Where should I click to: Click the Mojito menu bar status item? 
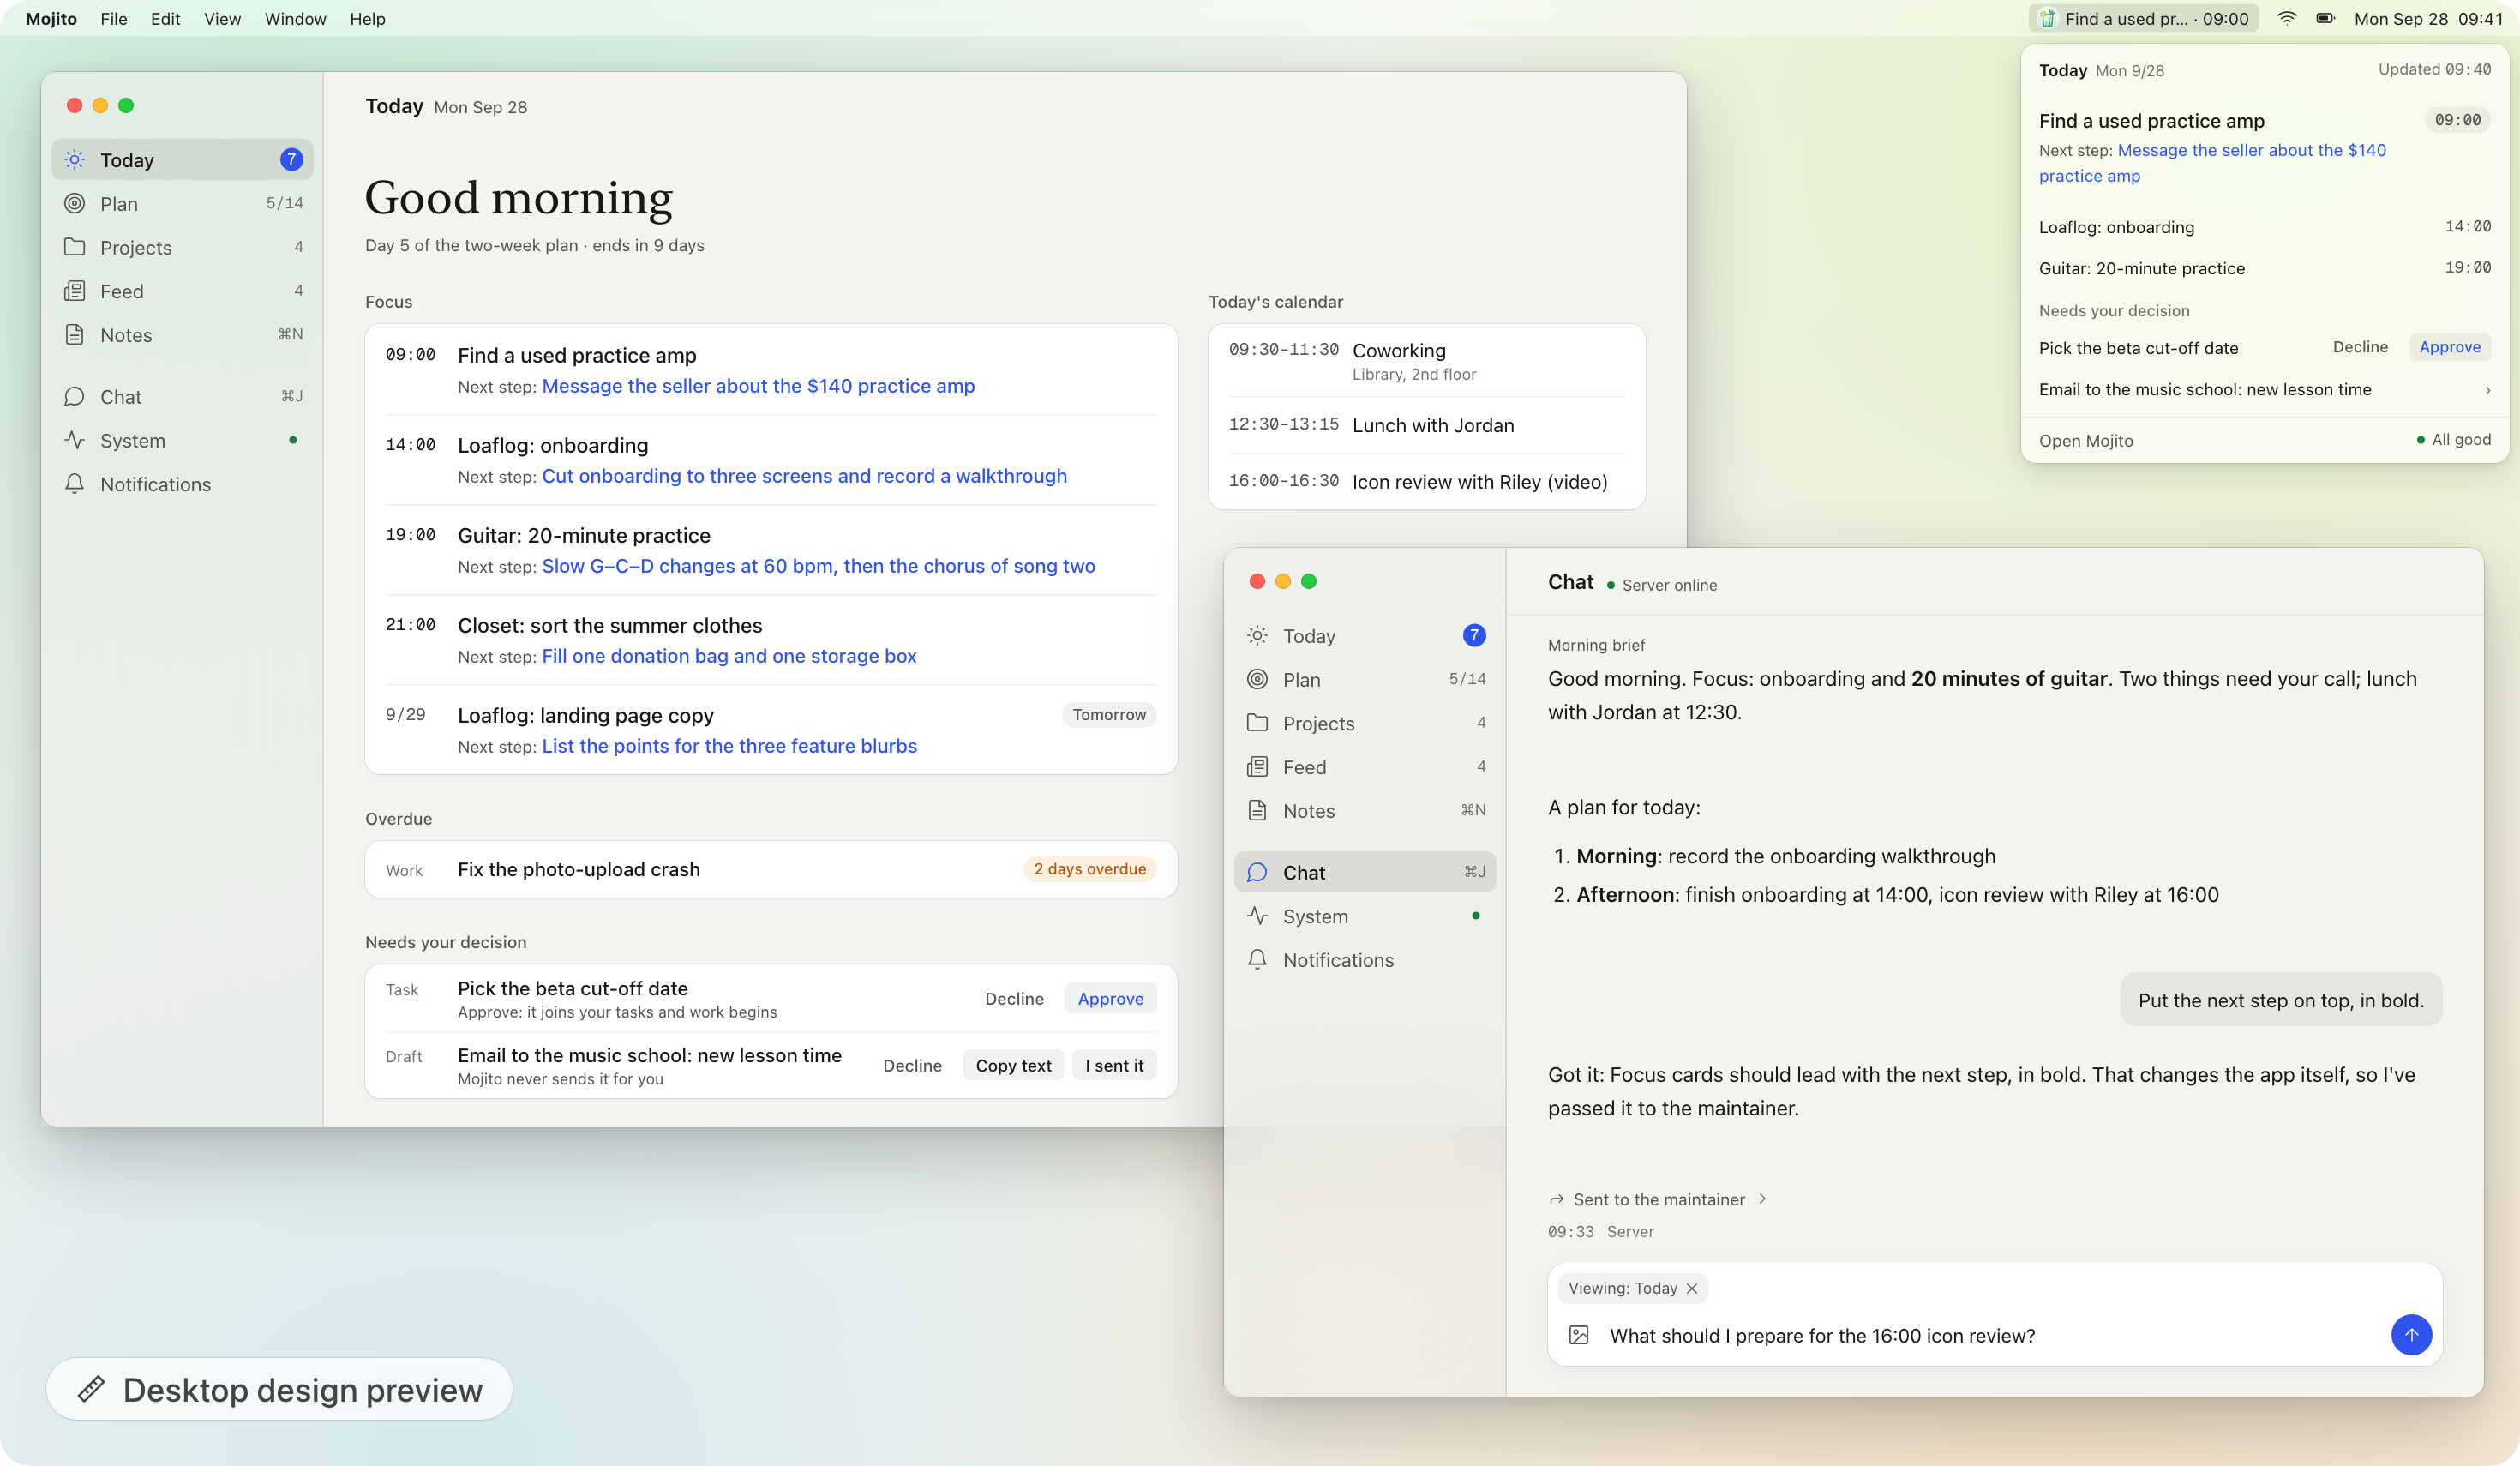(x=2143, y=18)
